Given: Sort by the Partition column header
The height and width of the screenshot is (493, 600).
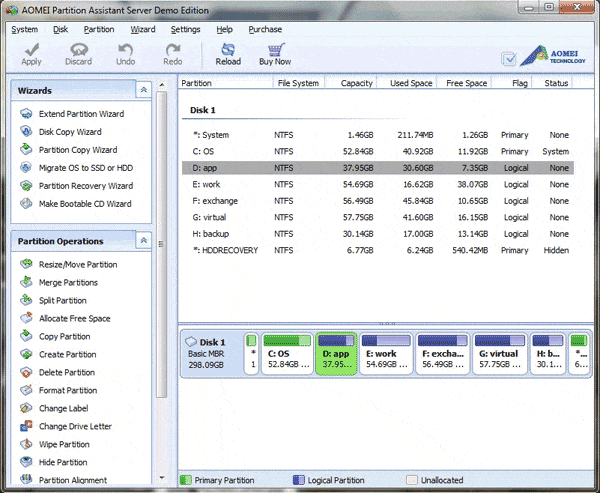Looking at the screenshot, I should 225,83.
